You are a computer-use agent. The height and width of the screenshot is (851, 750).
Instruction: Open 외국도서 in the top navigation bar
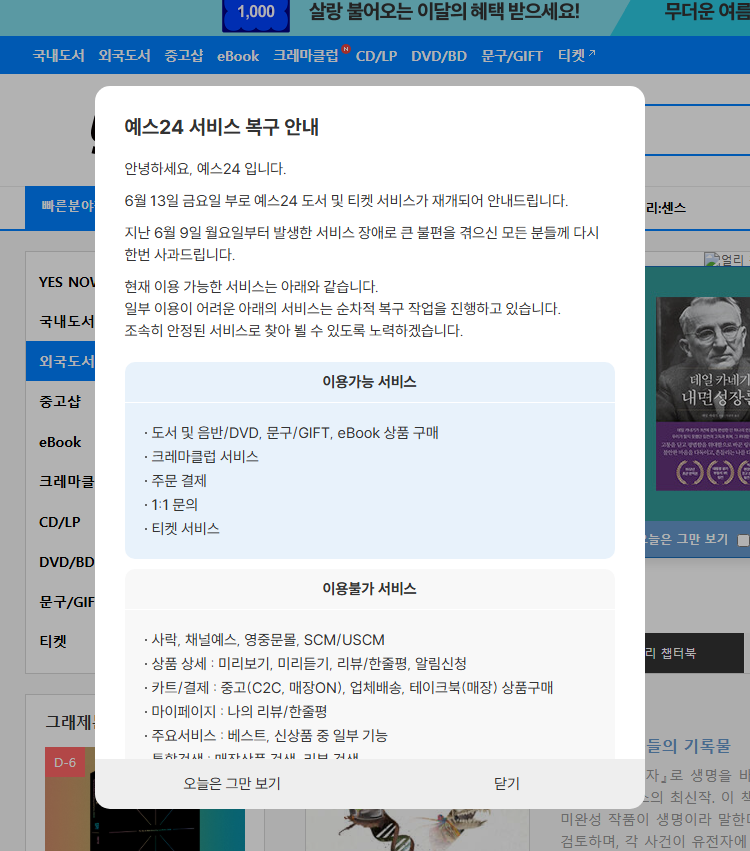tap(124, 56)
